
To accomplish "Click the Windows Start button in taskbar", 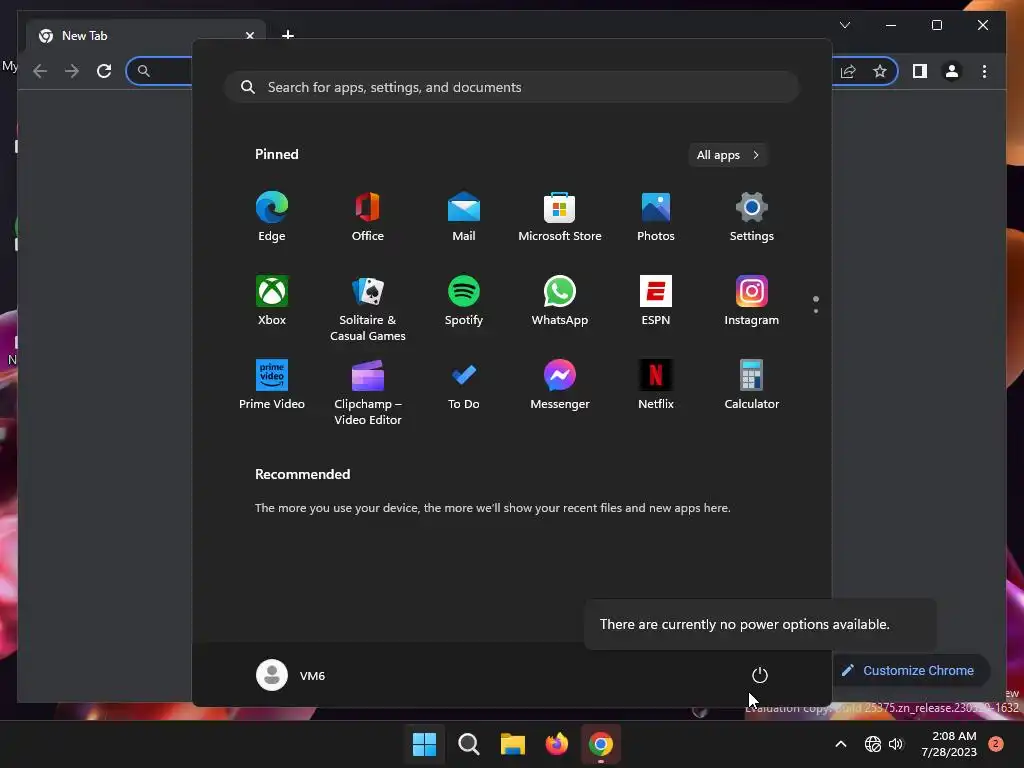I will pos(424,744).
